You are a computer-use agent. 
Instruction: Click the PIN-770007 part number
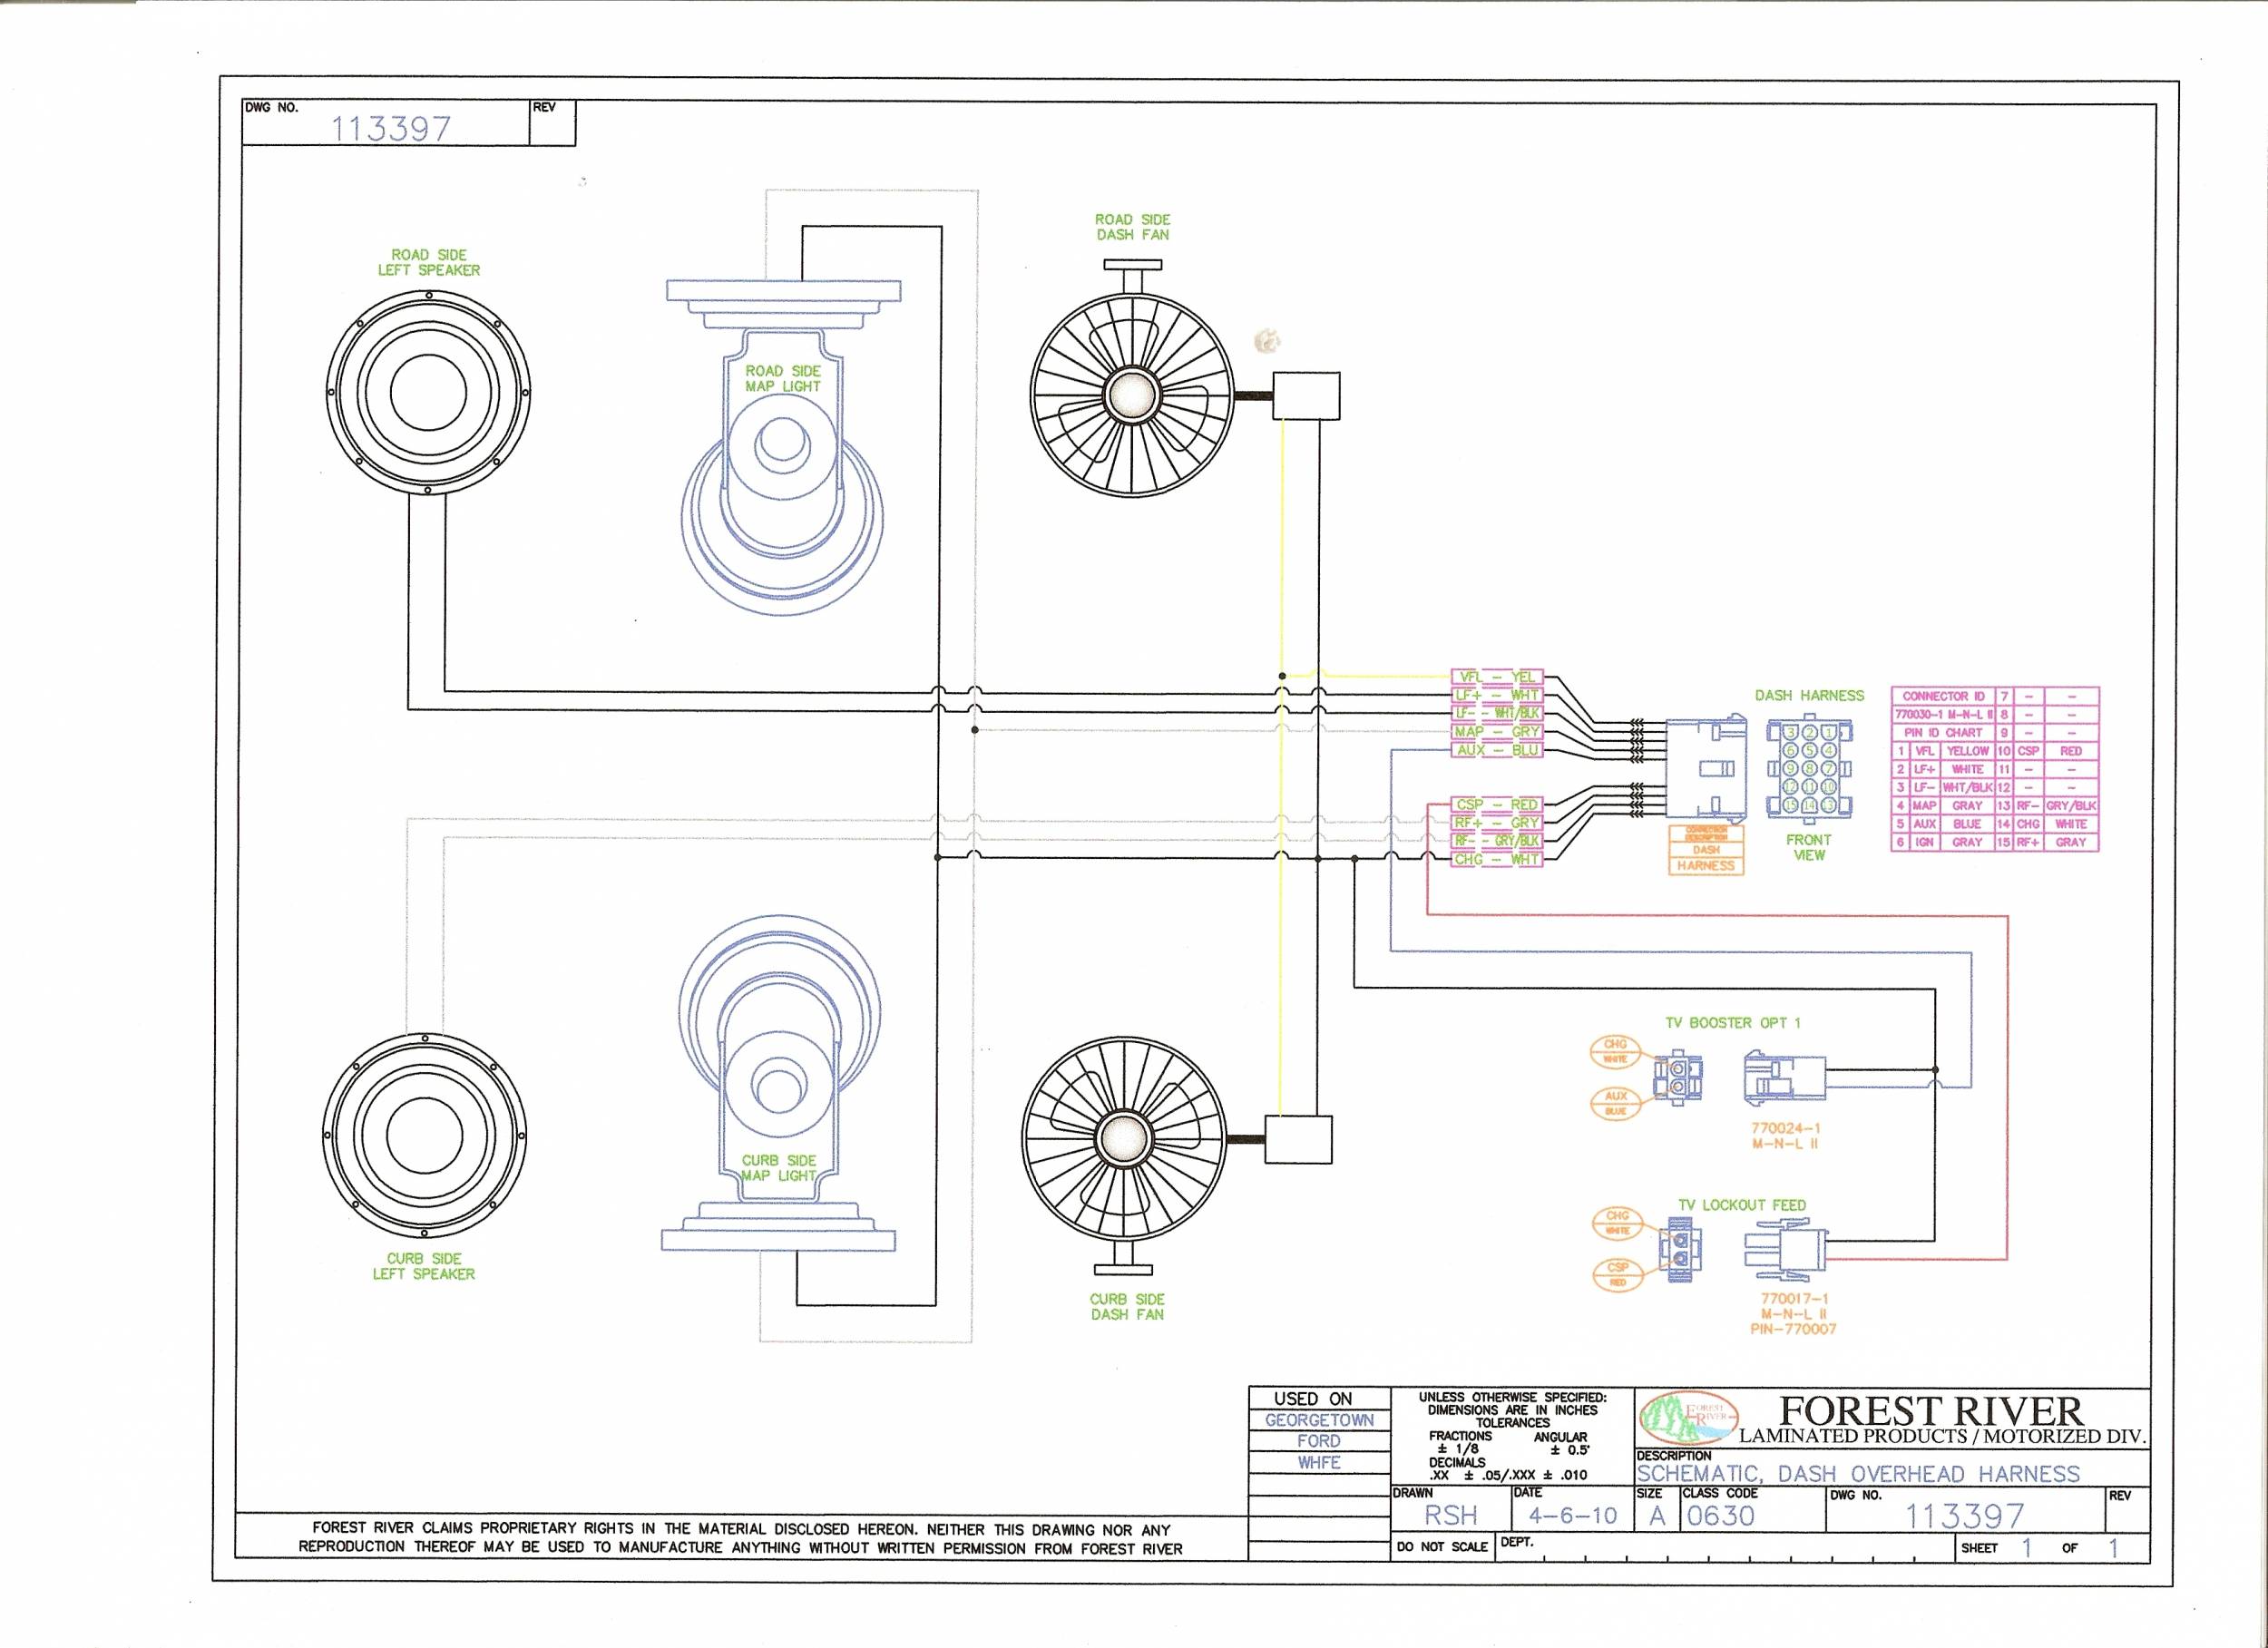click(x=1794, y=1329)
